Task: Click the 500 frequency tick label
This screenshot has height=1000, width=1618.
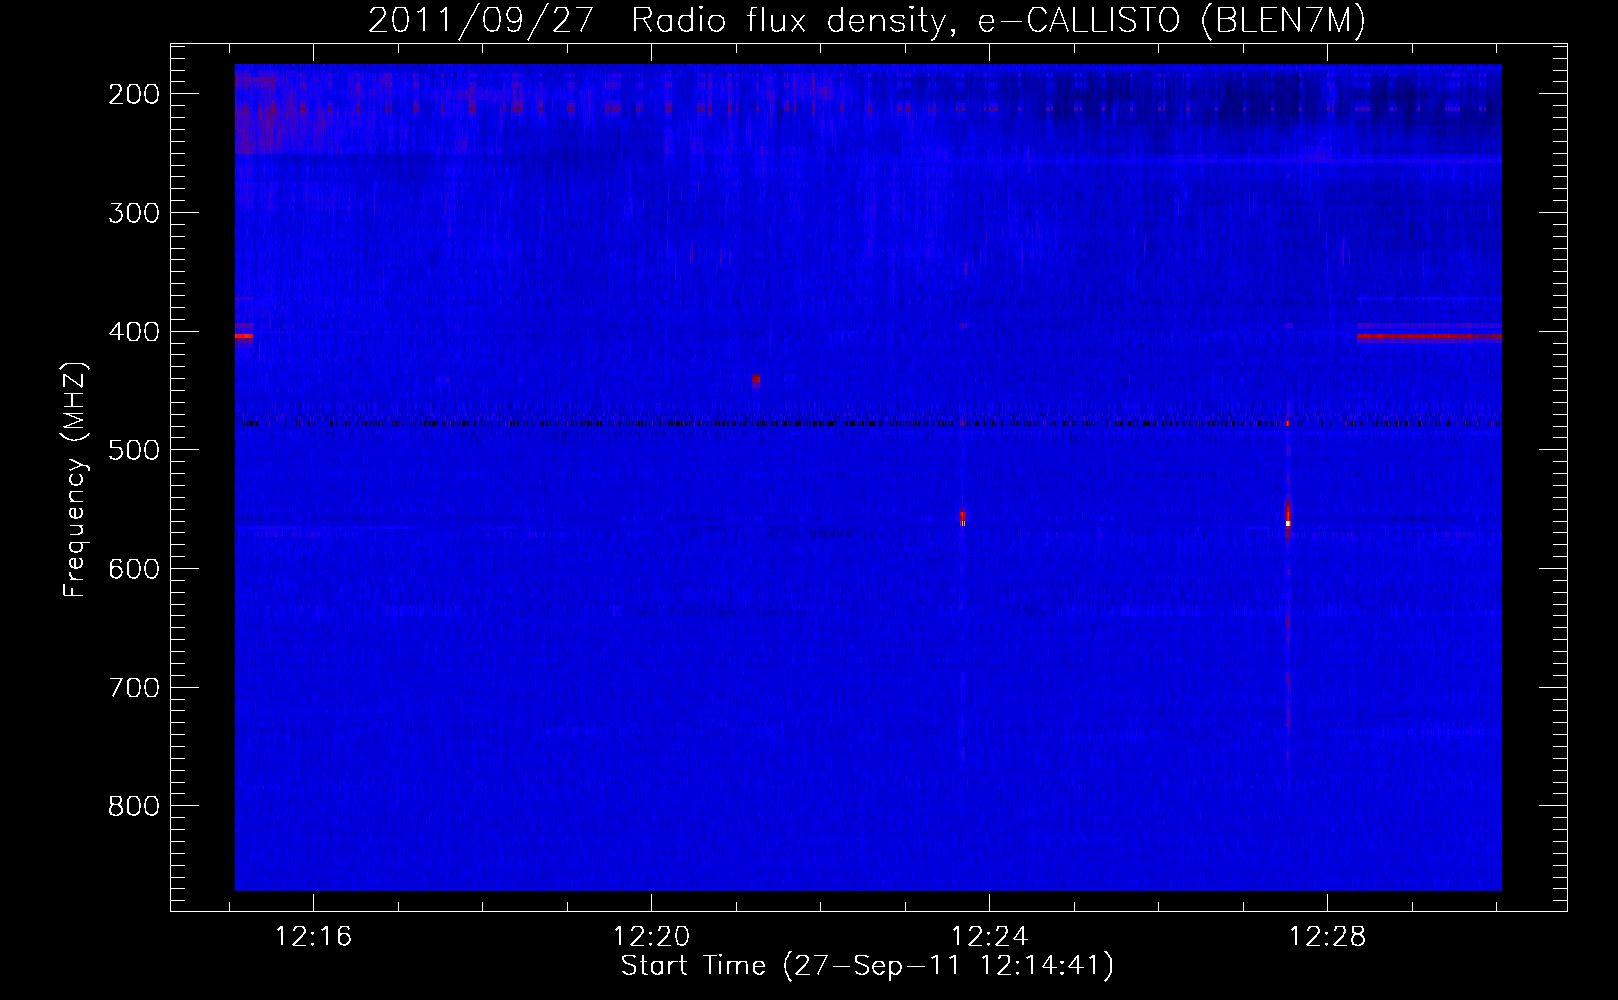Action: coord(133,449)
